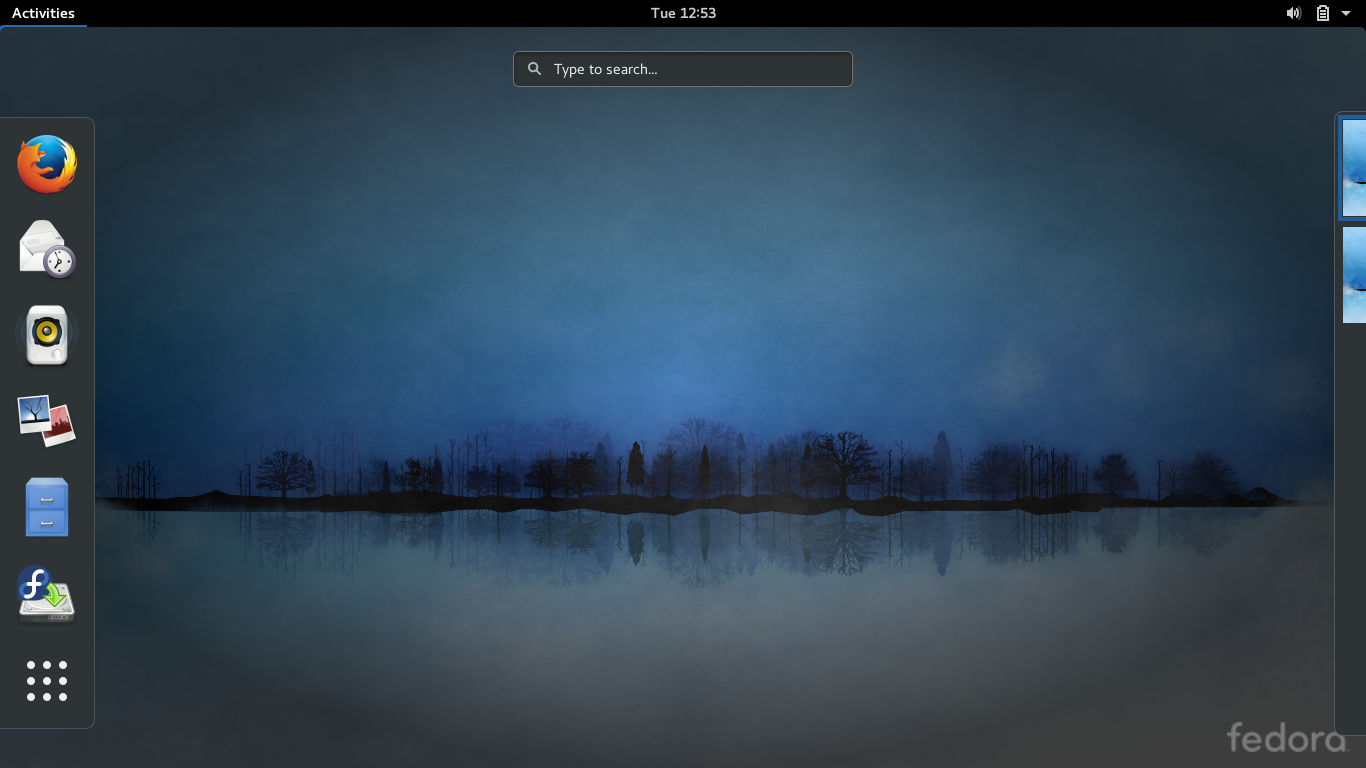Click the Tue 12:53 clock
Image resolution: width=1366 pixels, height=768 pixels.
pyautogui.click(x=683, y=13)
